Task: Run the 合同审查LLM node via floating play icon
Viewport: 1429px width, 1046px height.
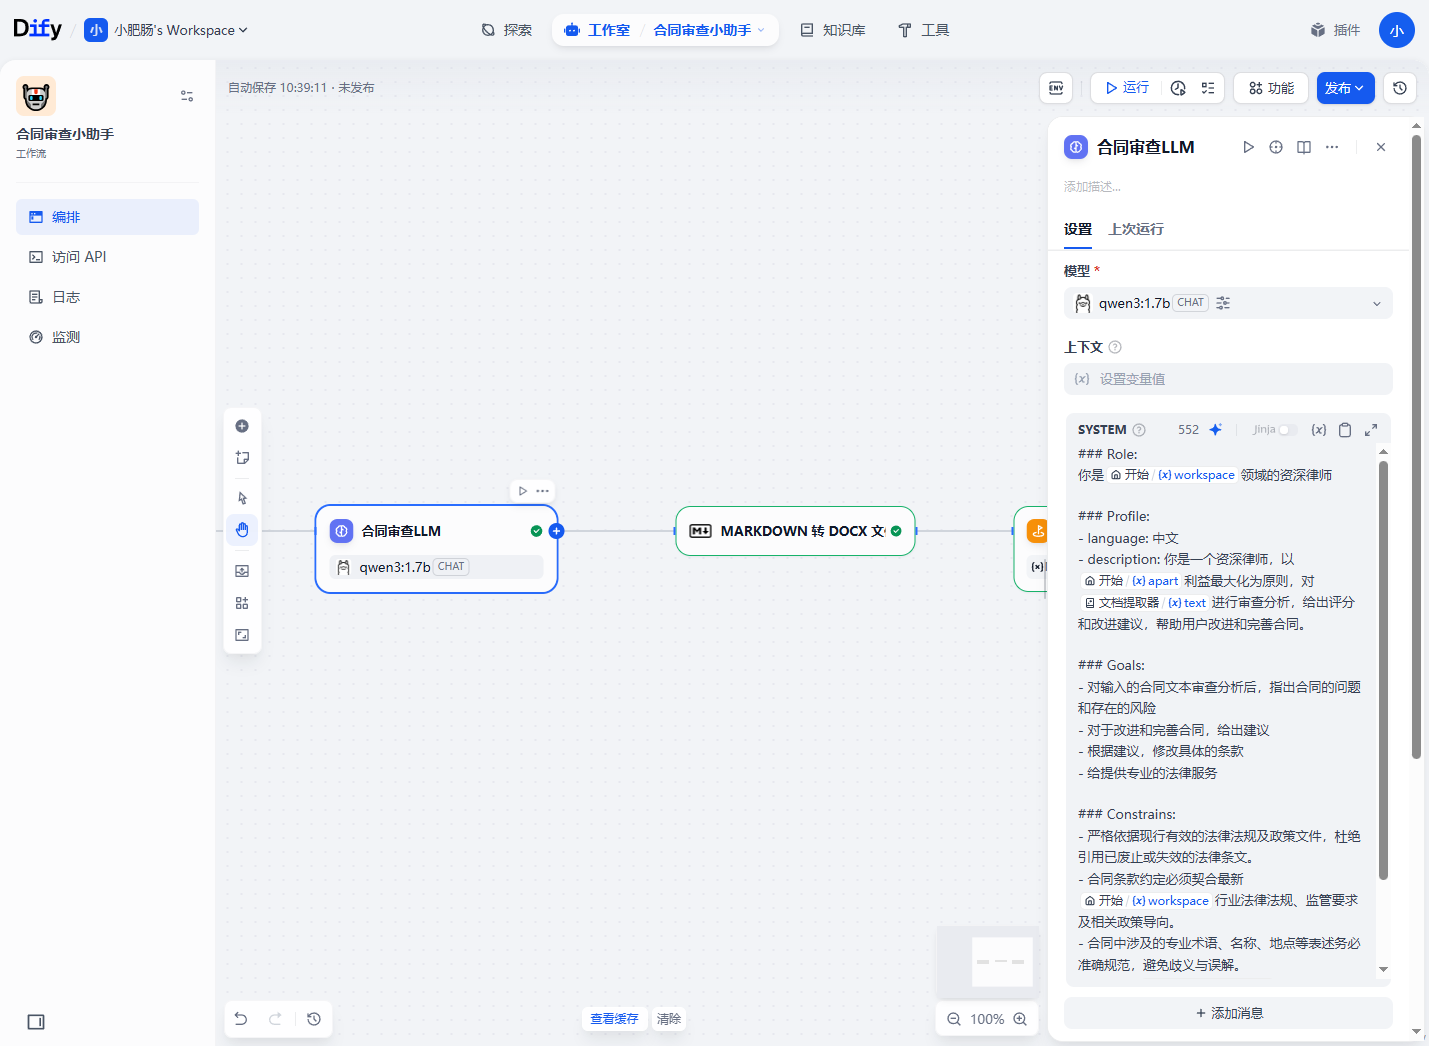Action: coord(523,491)
